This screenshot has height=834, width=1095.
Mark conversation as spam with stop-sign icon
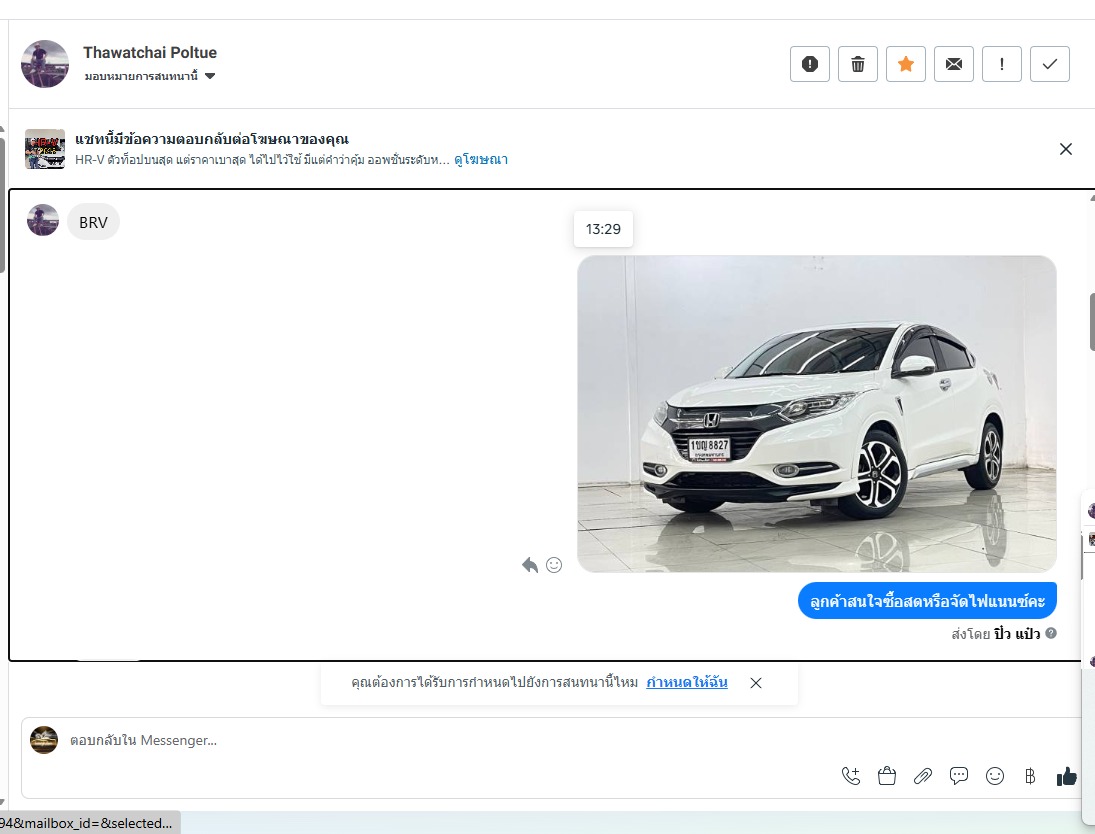tap(810, 64)
